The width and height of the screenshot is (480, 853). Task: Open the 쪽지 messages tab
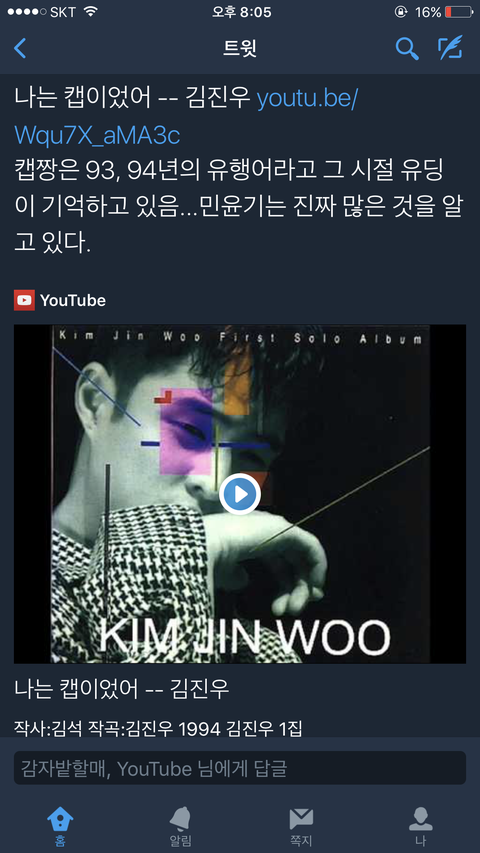point(300,826)
